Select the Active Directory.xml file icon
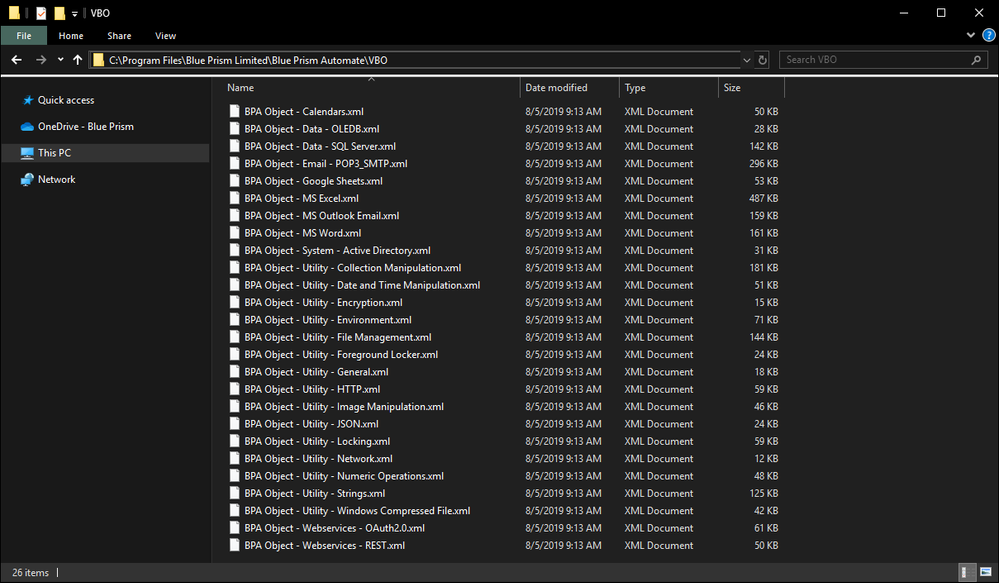 click(234, 250)
